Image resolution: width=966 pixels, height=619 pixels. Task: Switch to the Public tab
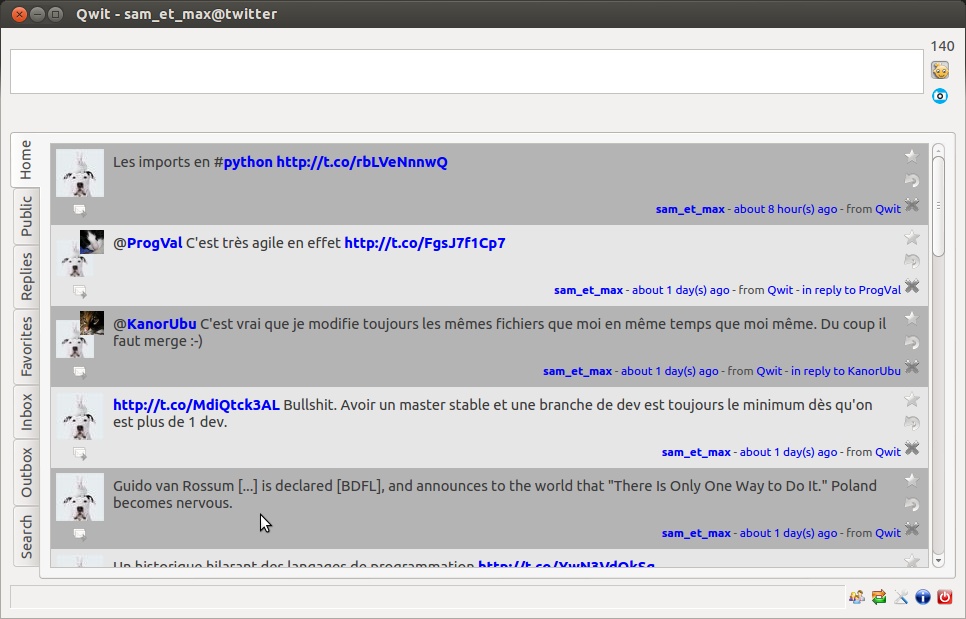click(26, 216)
